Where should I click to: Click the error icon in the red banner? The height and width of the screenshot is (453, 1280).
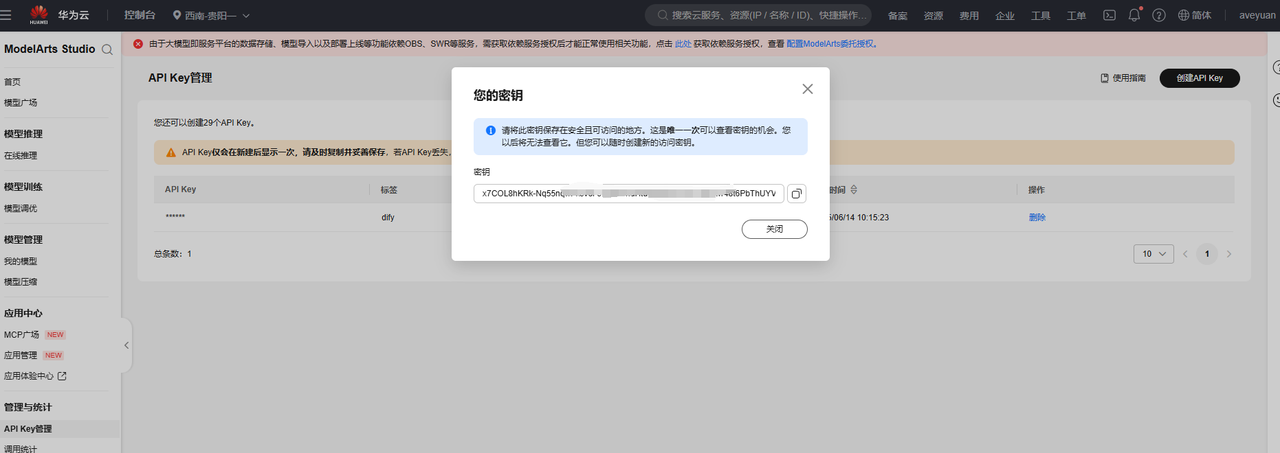[138, 44]
